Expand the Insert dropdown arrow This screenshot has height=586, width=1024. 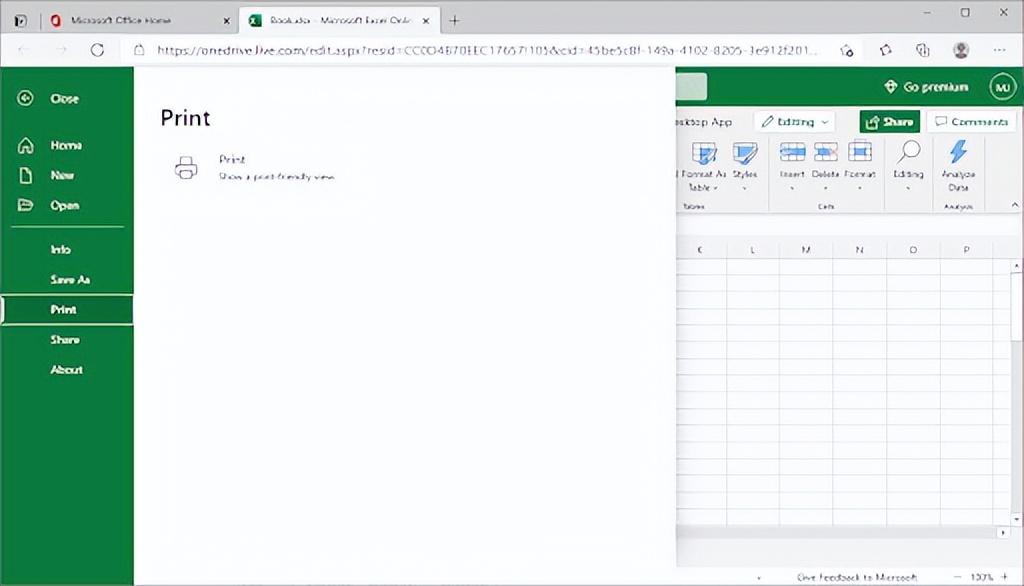[792, 189]
